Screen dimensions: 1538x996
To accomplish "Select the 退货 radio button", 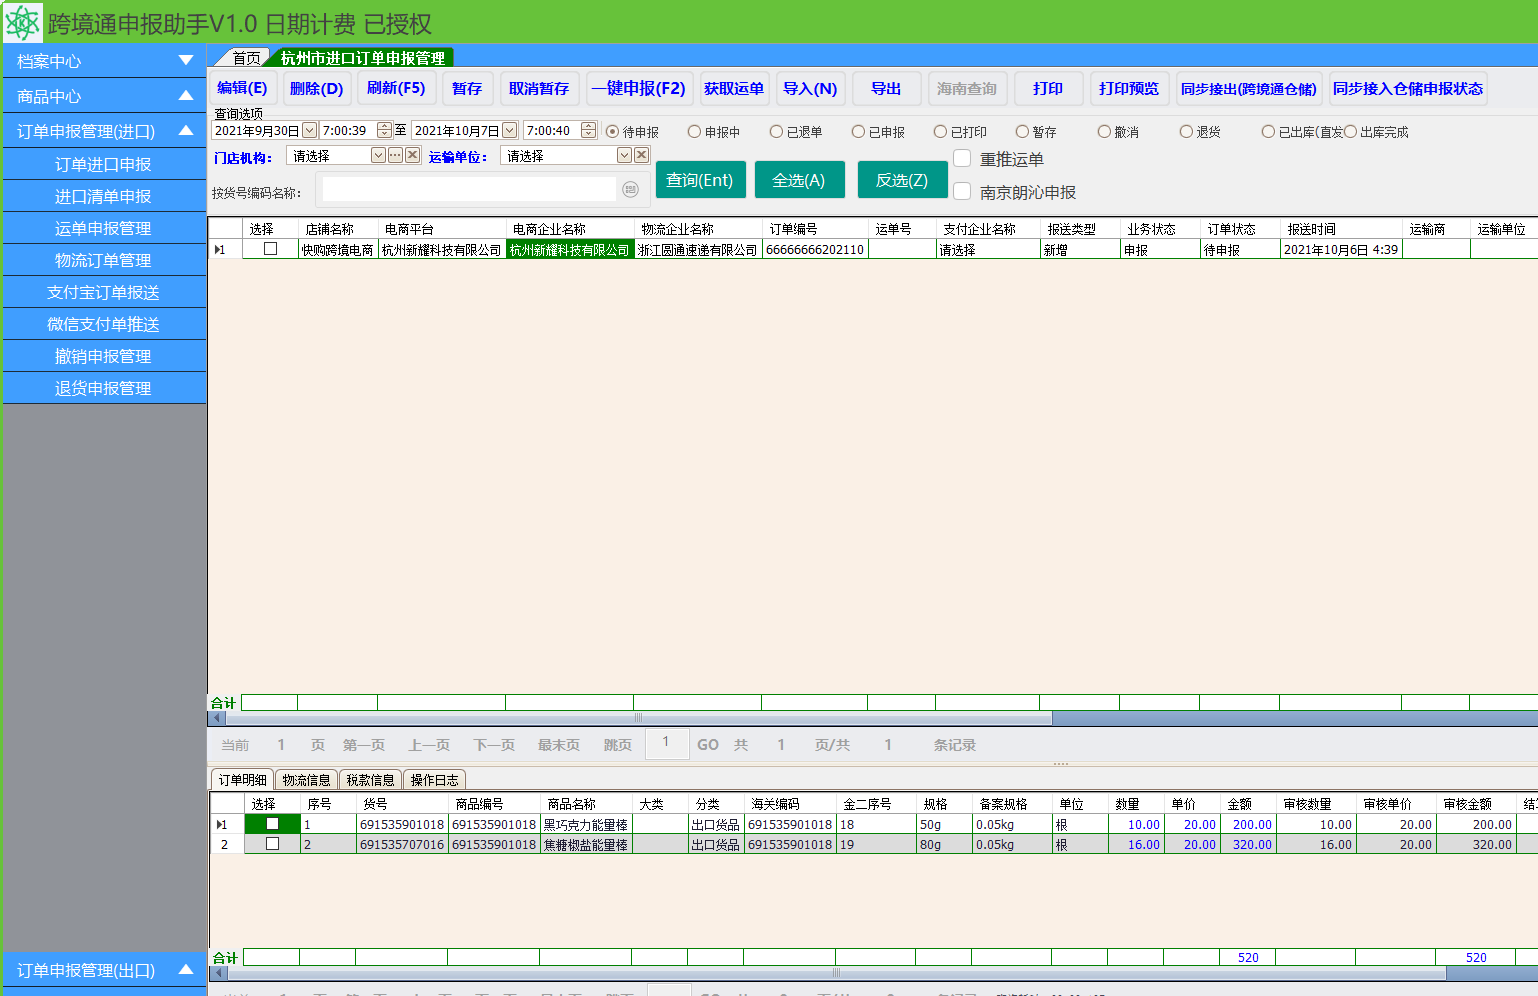I will [1186, 132].
